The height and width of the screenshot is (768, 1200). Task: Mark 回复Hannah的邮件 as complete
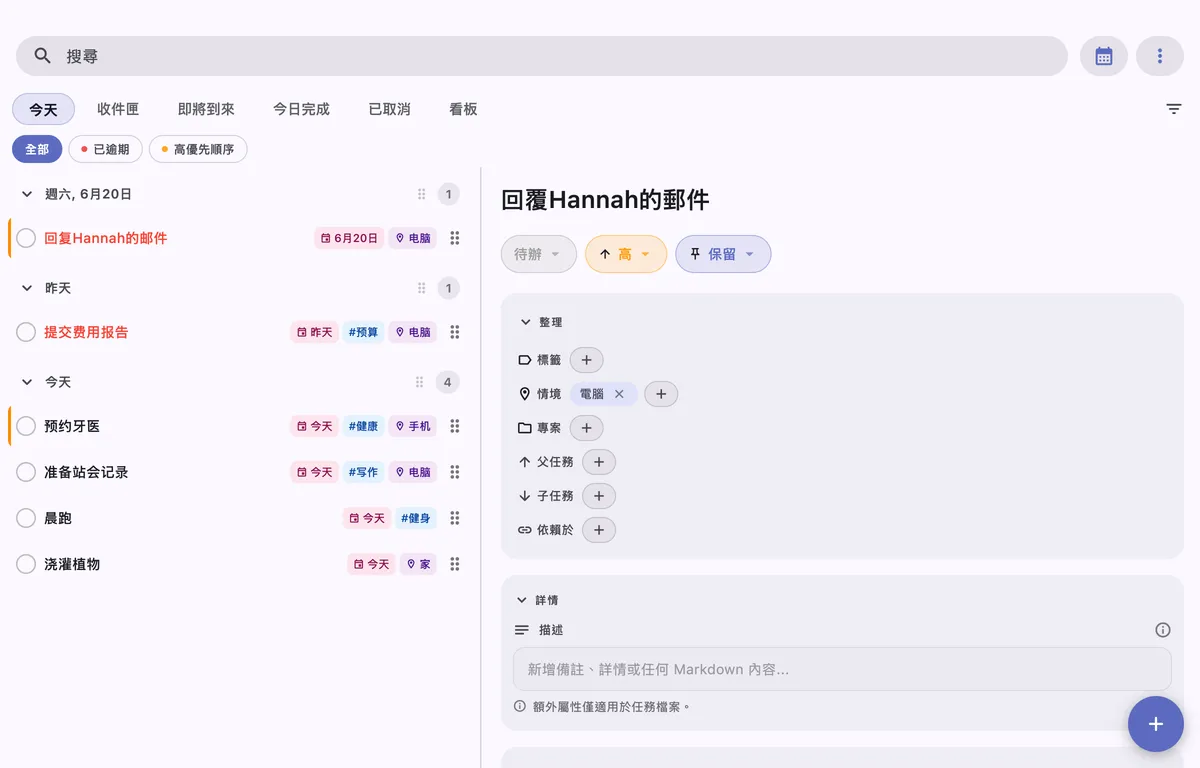coord(26,238)
